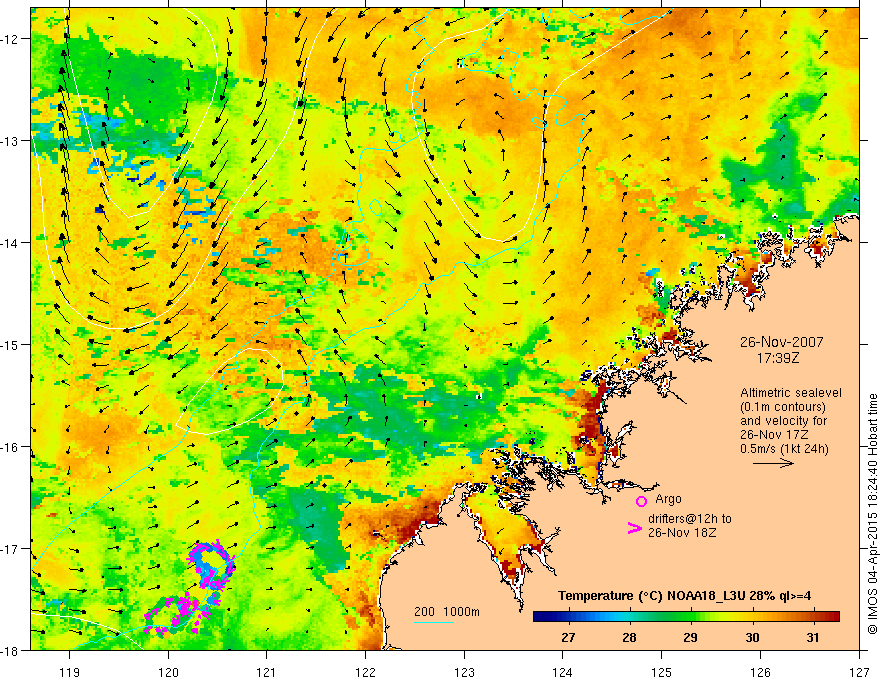Click the 'and velocity for' text line
The height and width of the screenshot is (680, 880).
coord(784,421)
